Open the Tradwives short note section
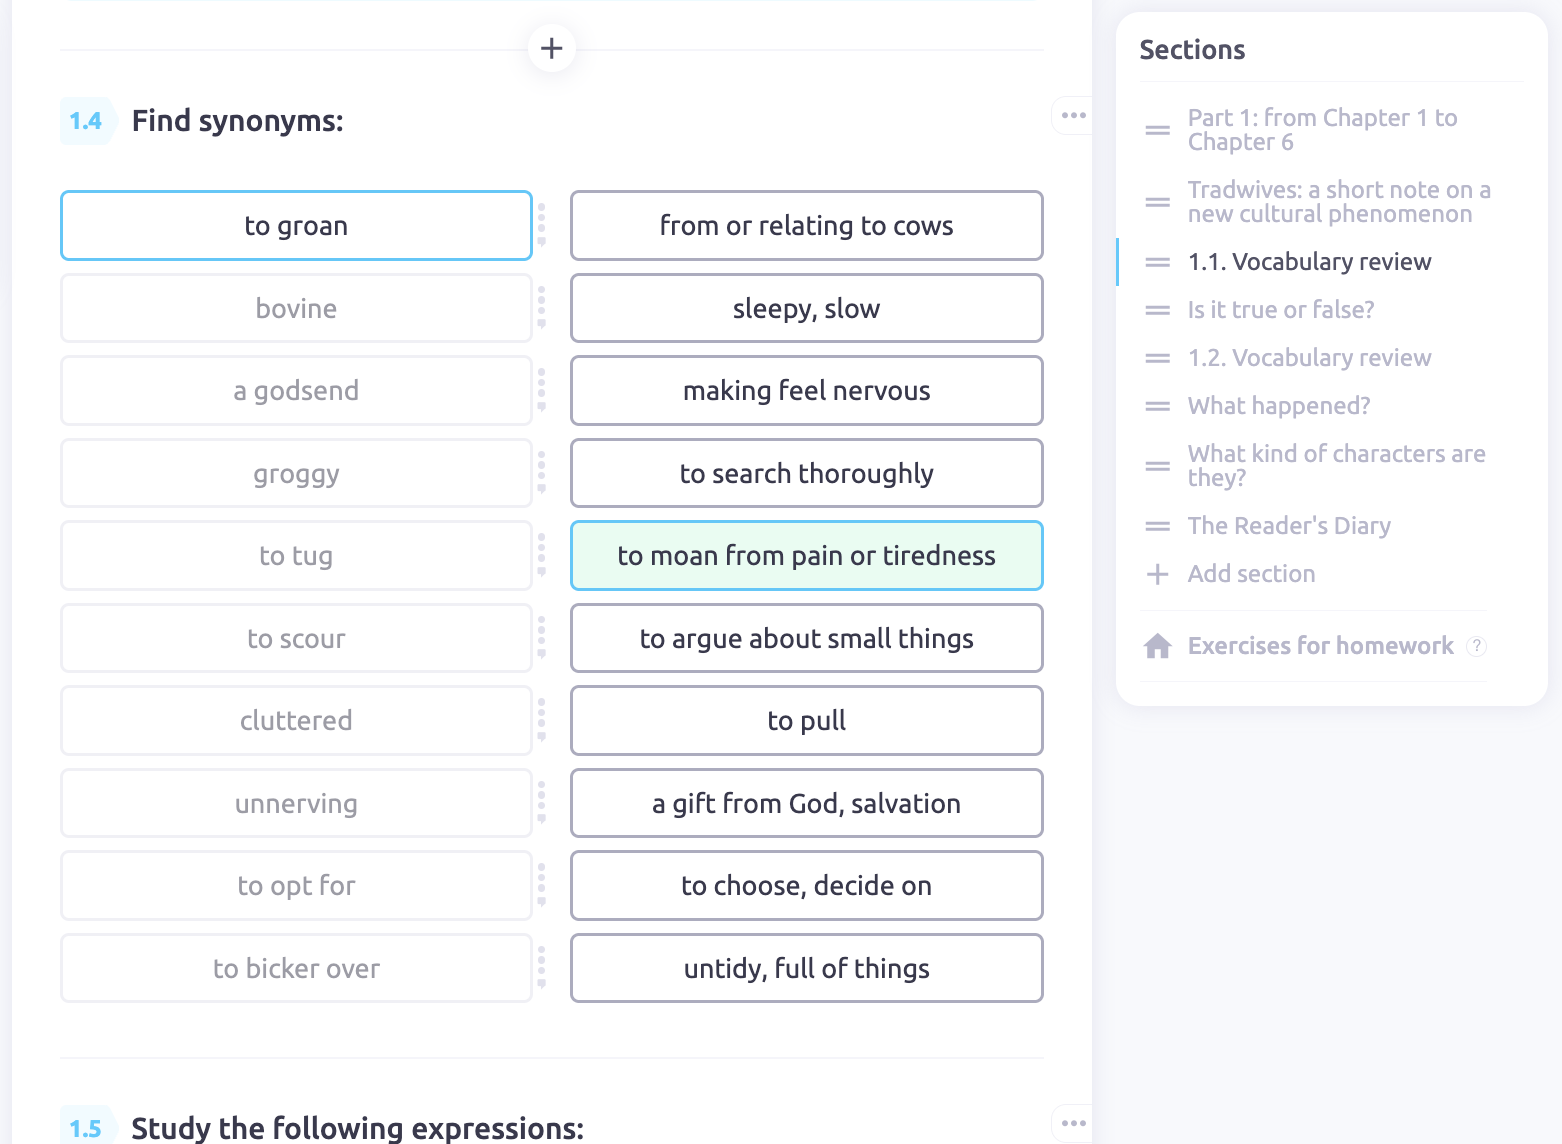The image size is (1562, 1144). point(1339,202)
